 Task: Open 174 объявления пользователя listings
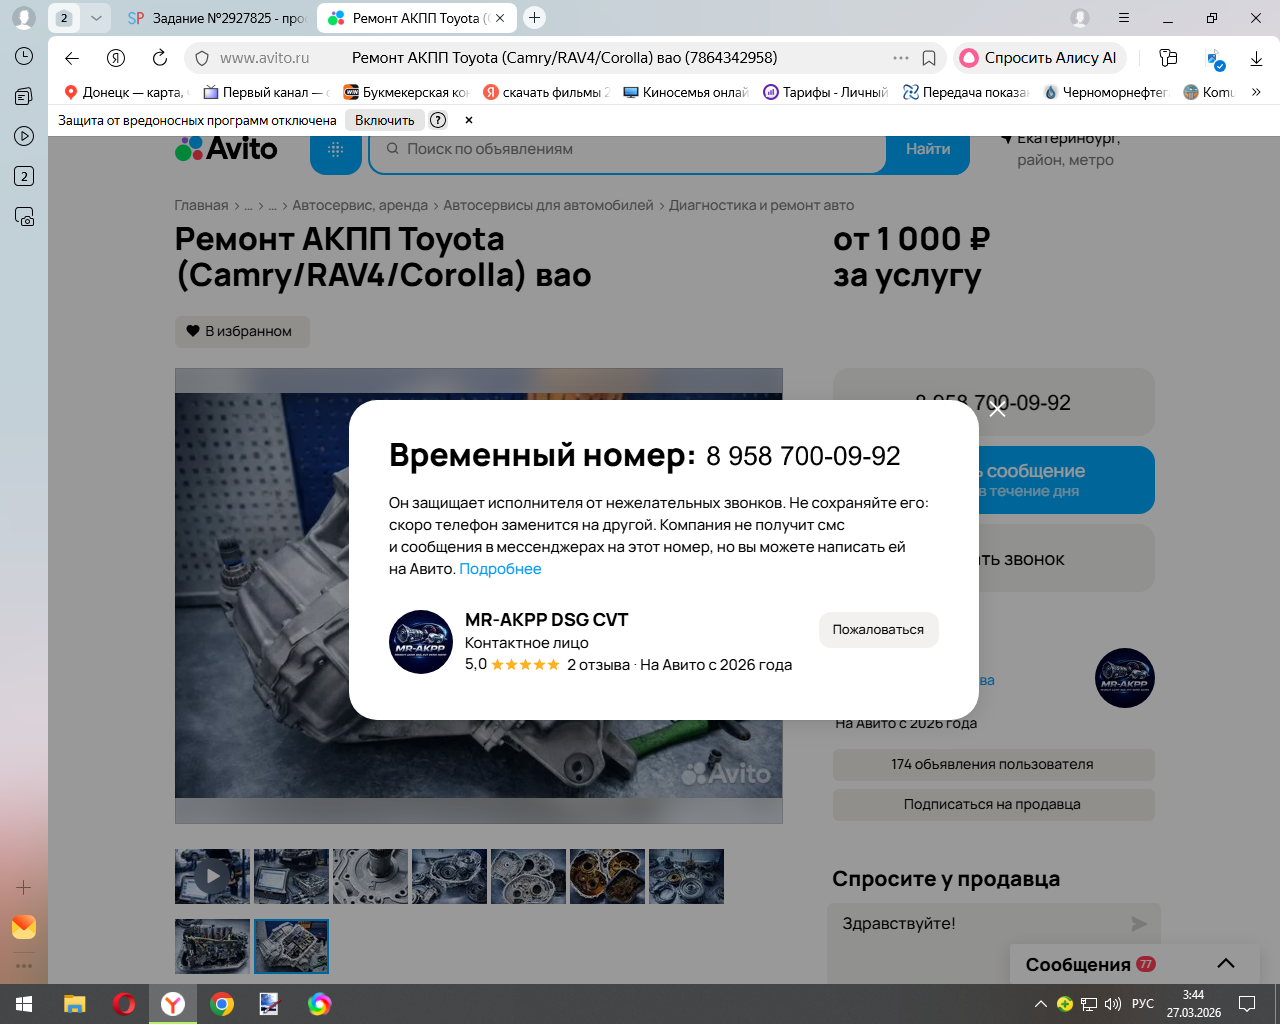pyautogui.click(x=993, y=764)
